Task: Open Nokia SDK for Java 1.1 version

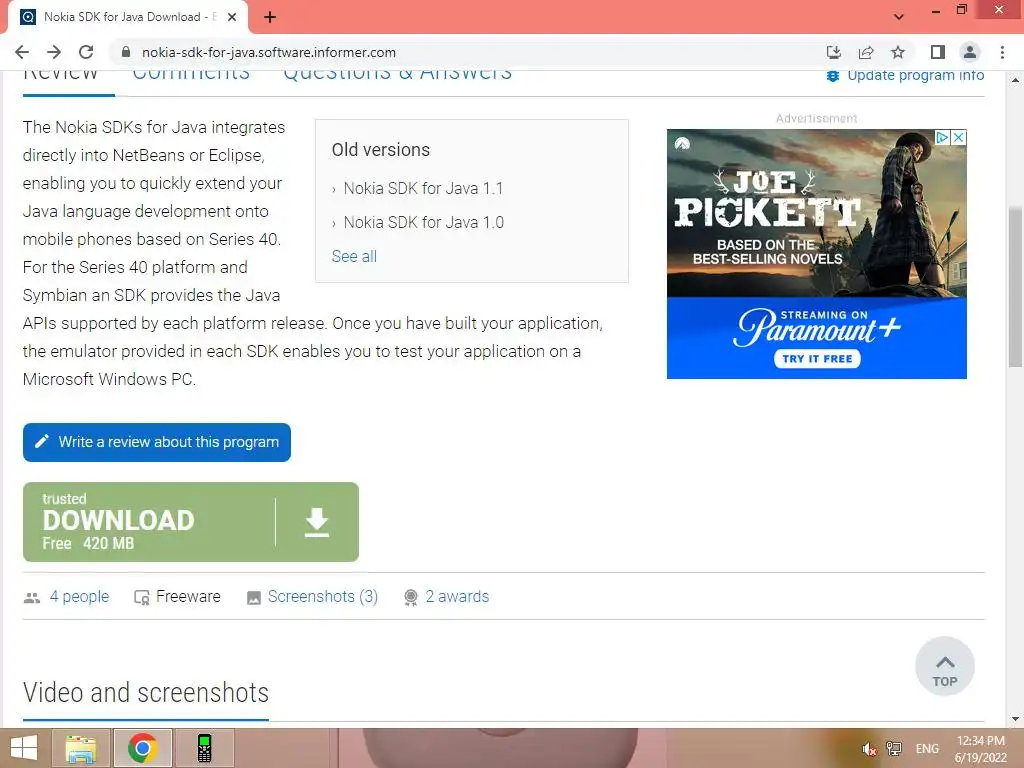Action: (x=423, y=188)
